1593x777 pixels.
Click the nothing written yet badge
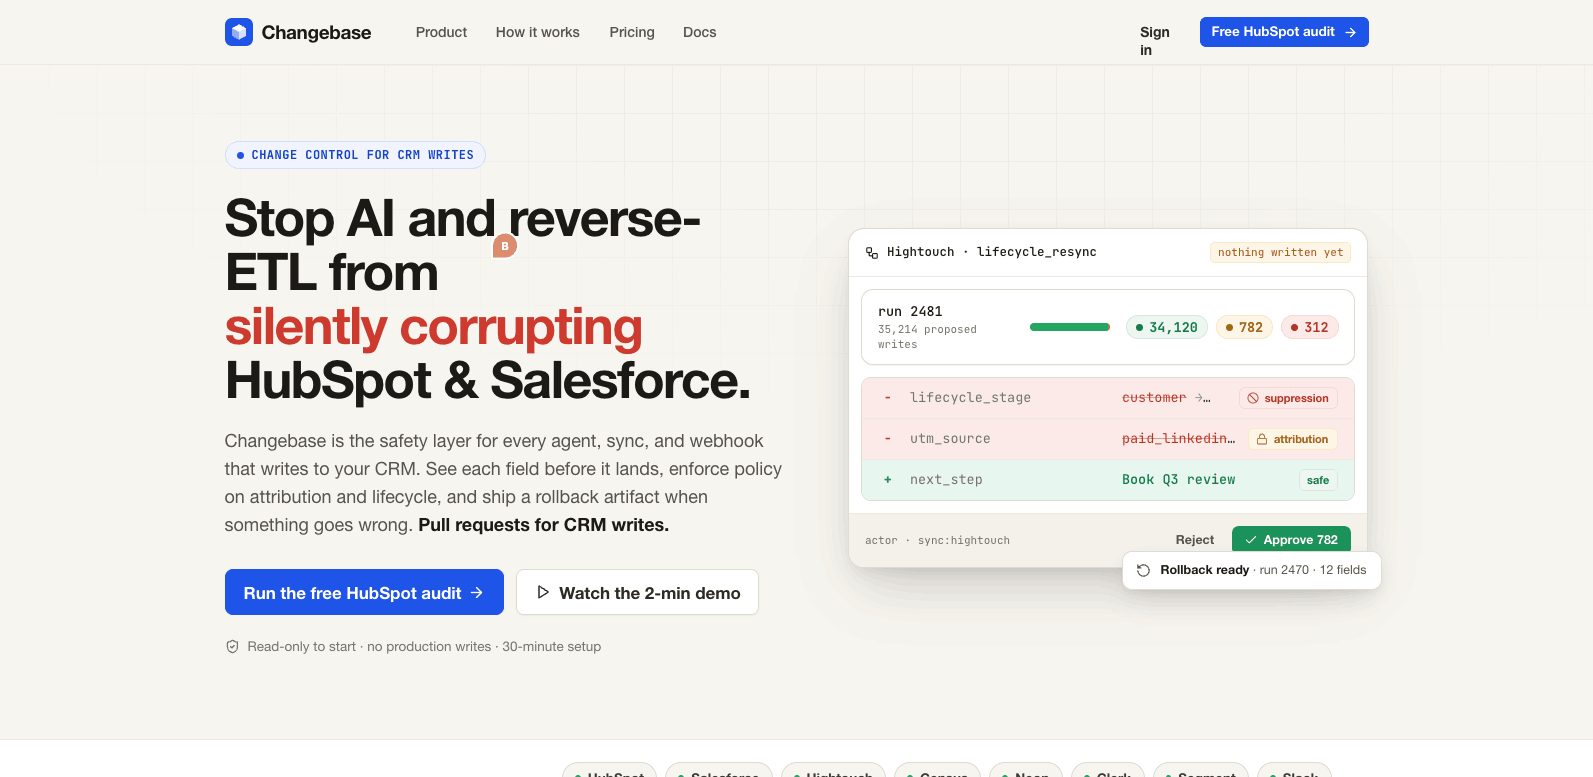coord(1280,253)
